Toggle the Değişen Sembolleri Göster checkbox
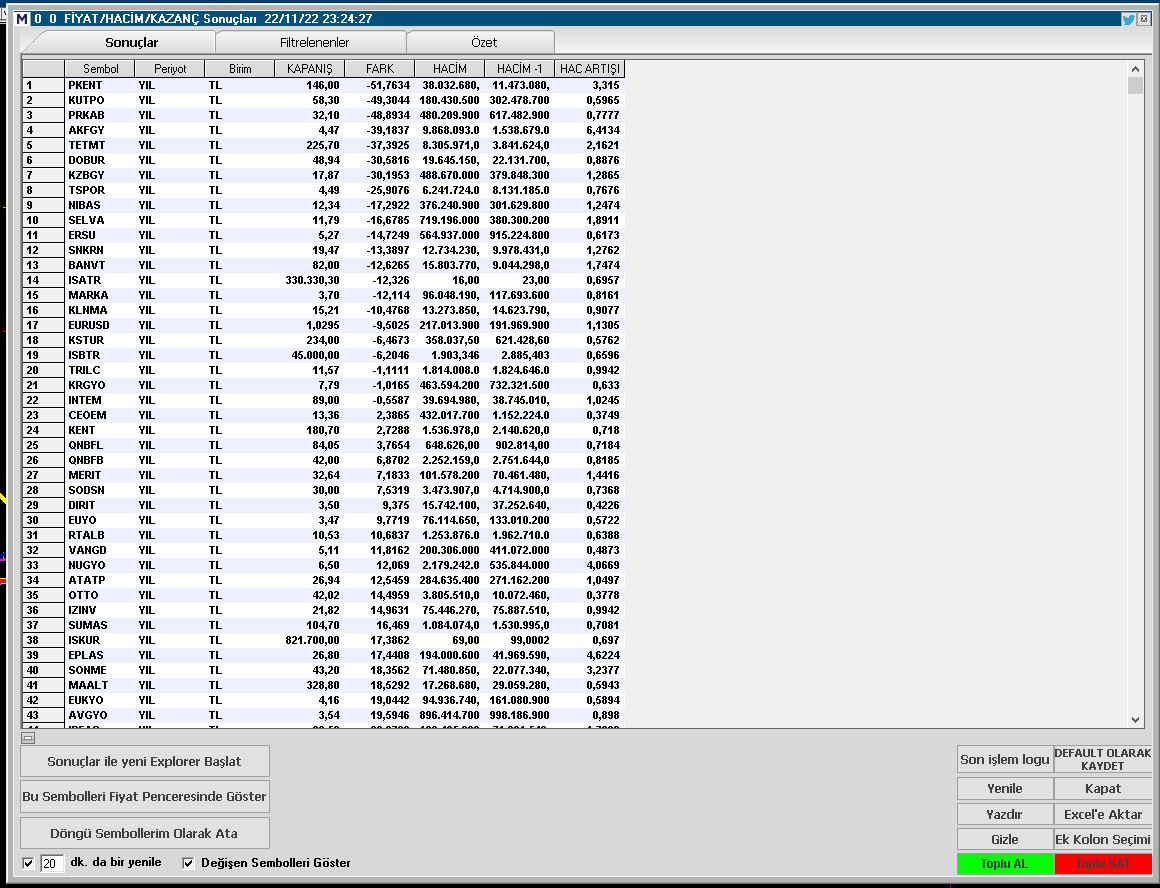1160x888 pixels. [188, 863]
